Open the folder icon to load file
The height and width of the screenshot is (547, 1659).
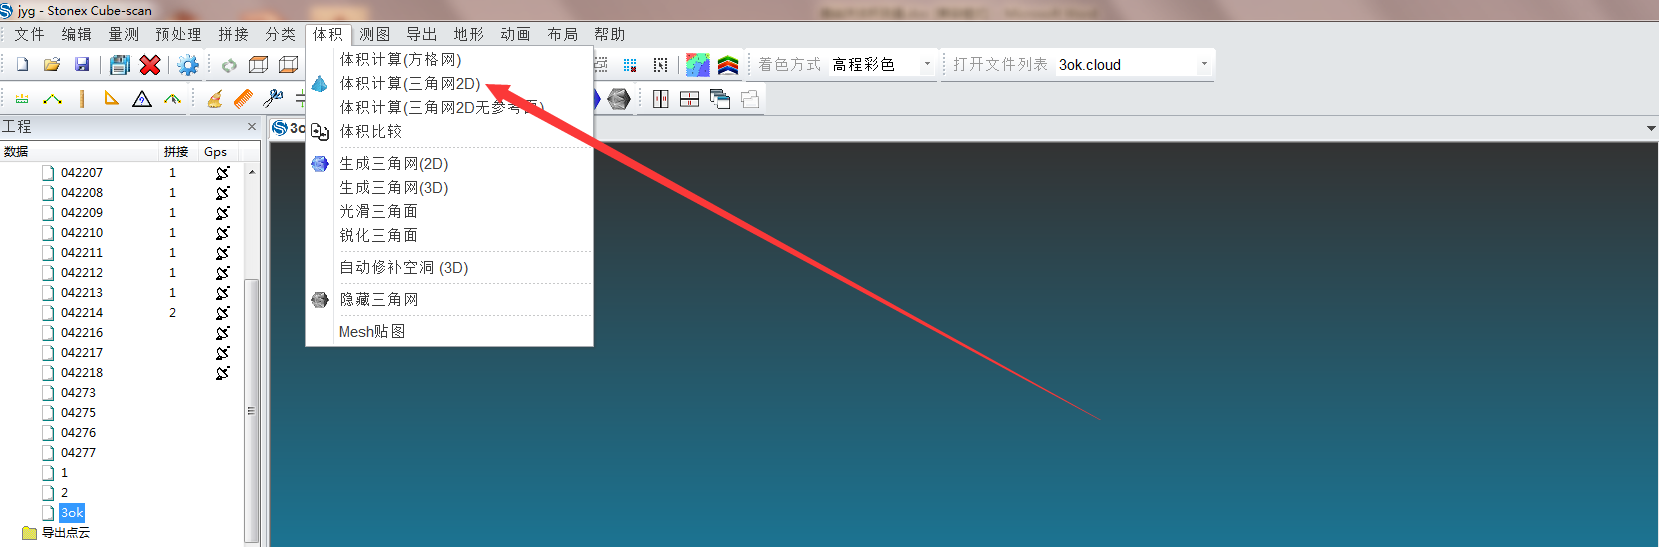click(52, 65)
